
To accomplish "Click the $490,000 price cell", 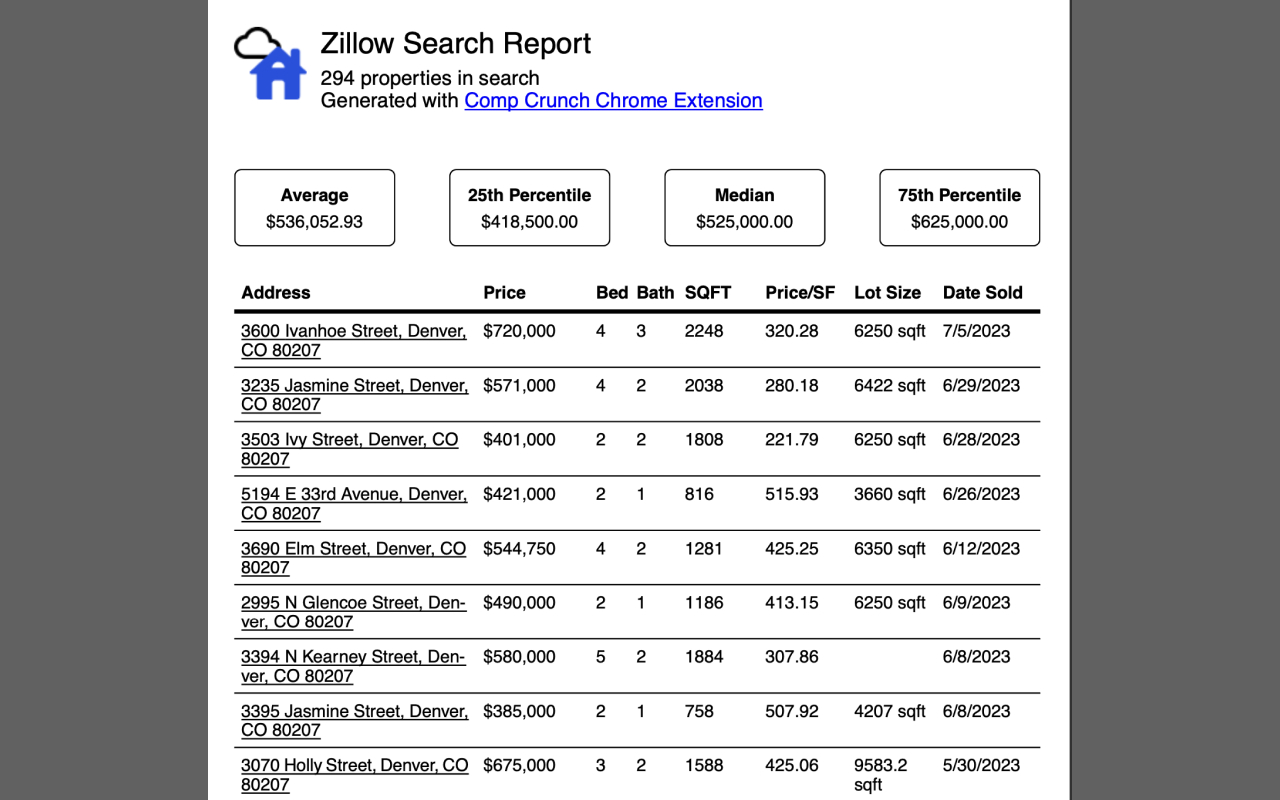I will click(x=519, y=602).
